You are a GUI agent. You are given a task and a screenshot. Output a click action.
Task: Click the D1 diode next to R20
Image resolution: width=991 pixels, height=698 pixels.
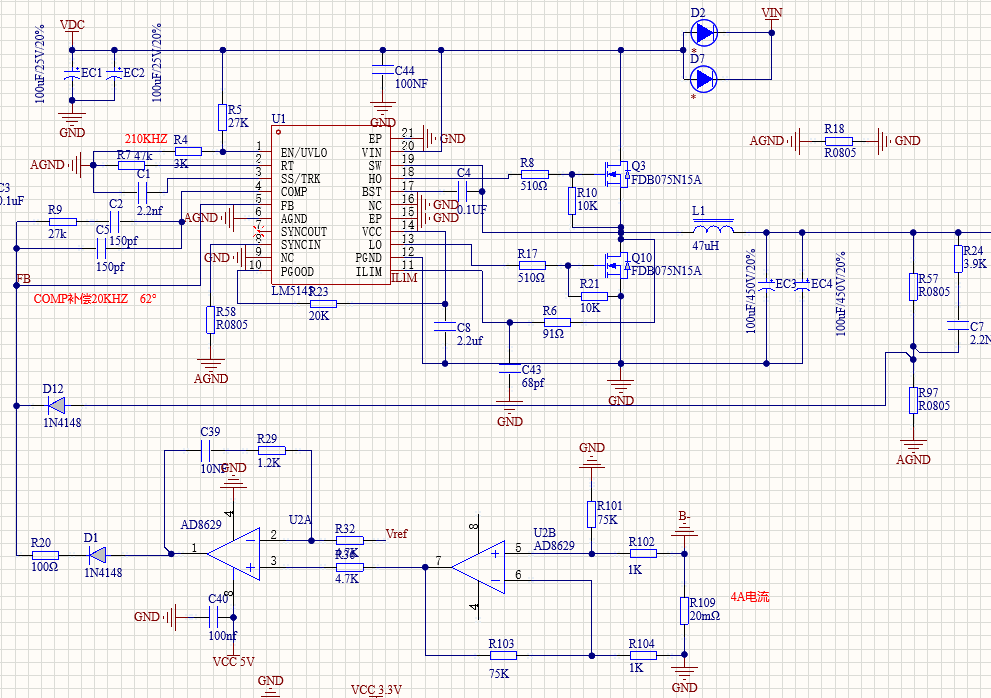pos(99,554)
